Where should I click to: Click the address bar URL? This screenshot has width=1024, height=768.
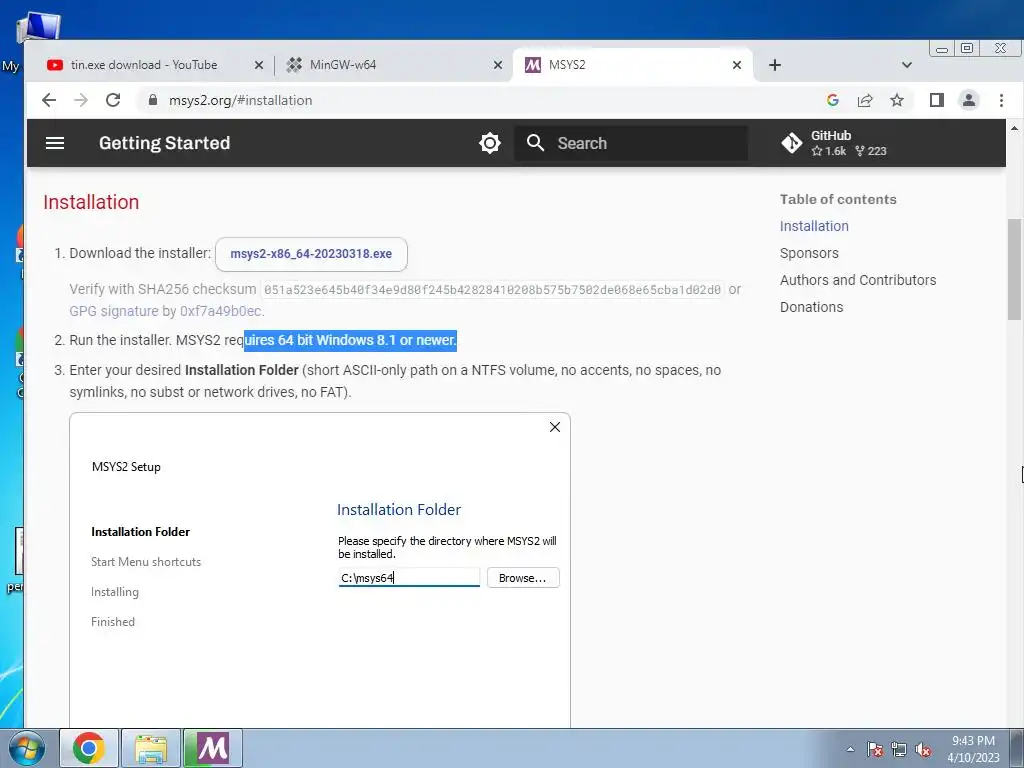240,101
